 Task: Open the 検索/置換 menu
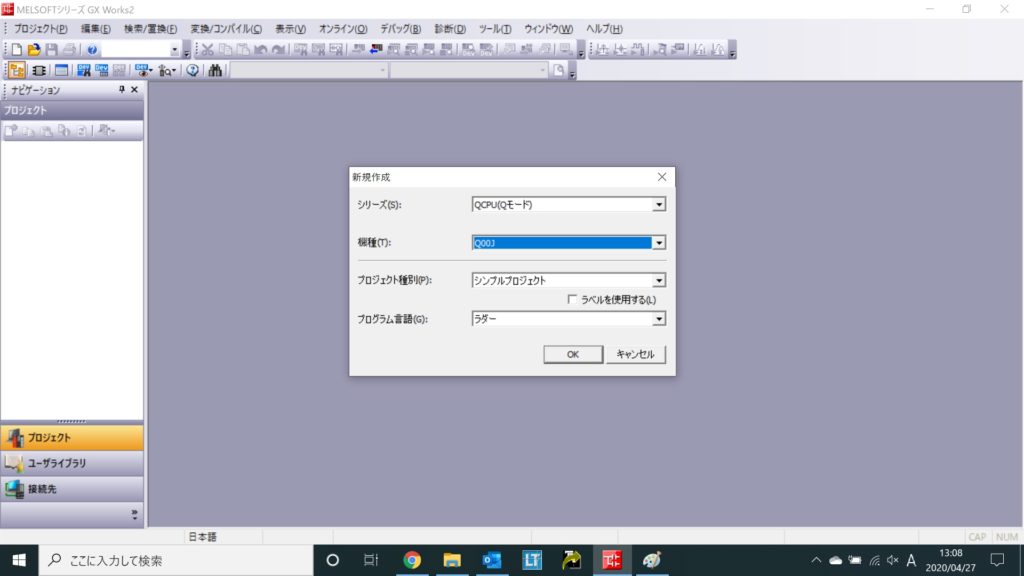[x=150, y=29]
